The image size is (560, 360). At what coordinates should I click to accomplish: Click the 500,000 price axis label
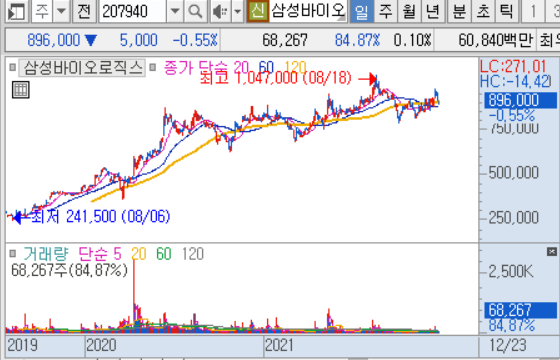click(514, 173)
